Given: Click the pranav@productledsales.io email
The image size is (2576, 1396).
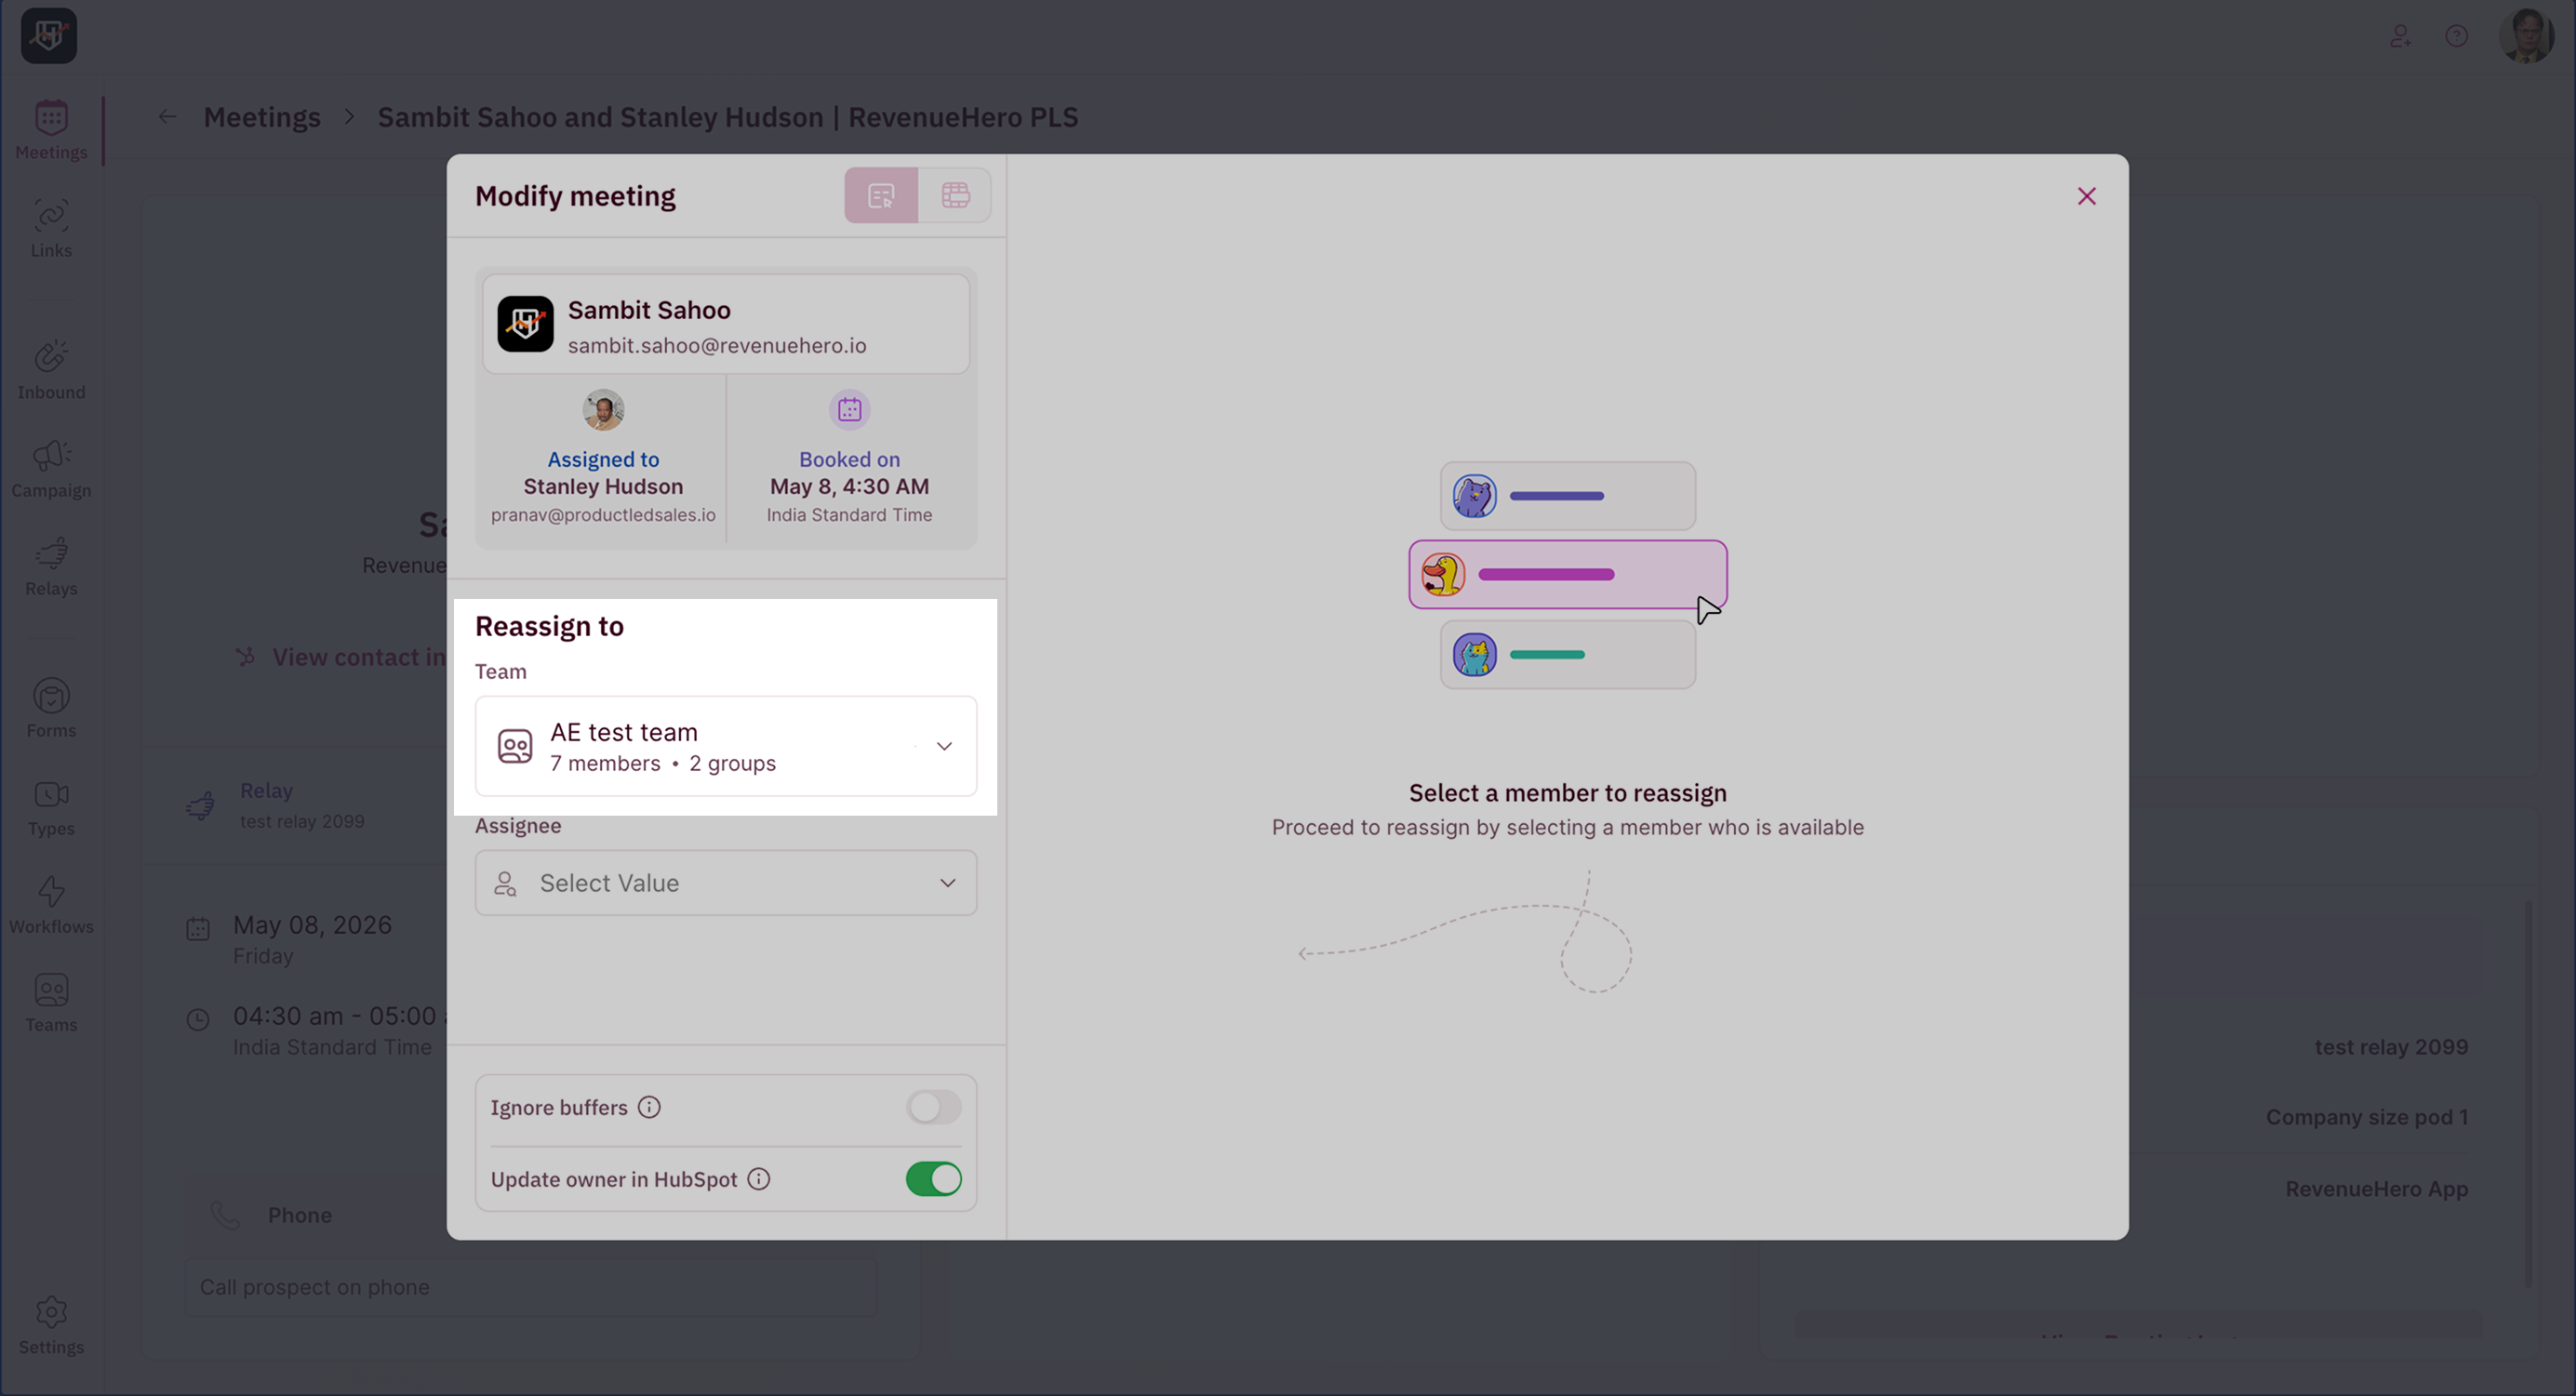Looking at the screenshot, I should coord(603,515).
